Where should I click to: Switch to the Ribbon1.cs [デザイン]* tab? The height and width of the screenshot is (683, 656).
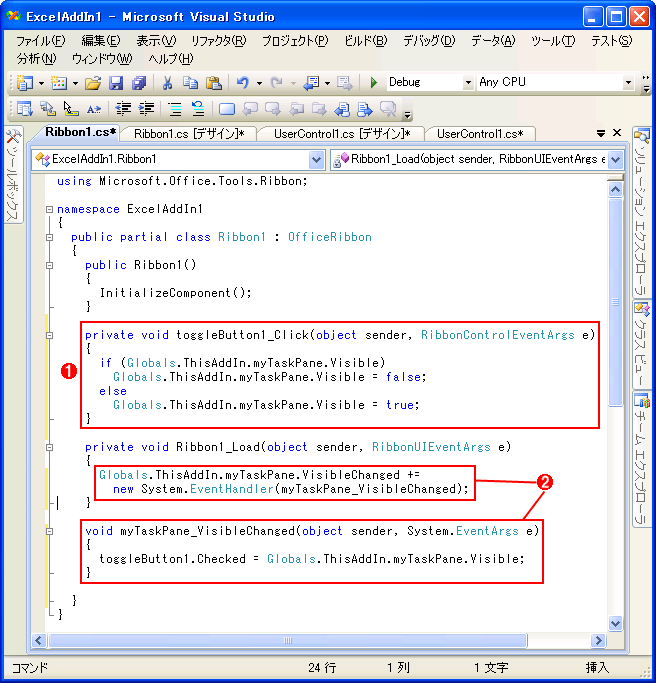pyautogui.click(x=189, y=134)
